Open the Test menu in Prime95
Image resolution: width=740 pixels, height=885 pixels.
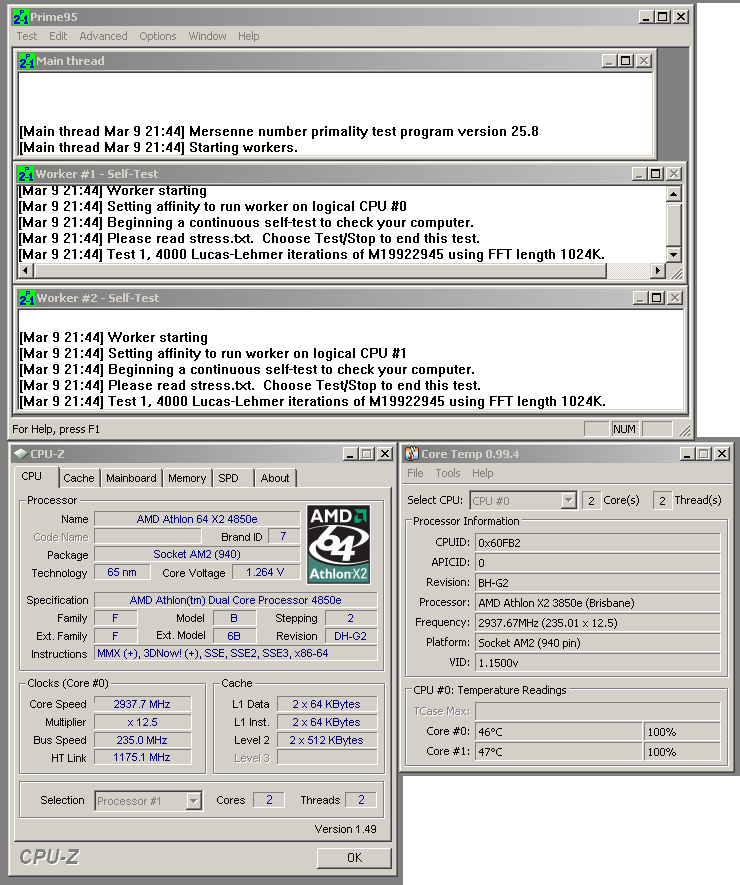[27, 36]
